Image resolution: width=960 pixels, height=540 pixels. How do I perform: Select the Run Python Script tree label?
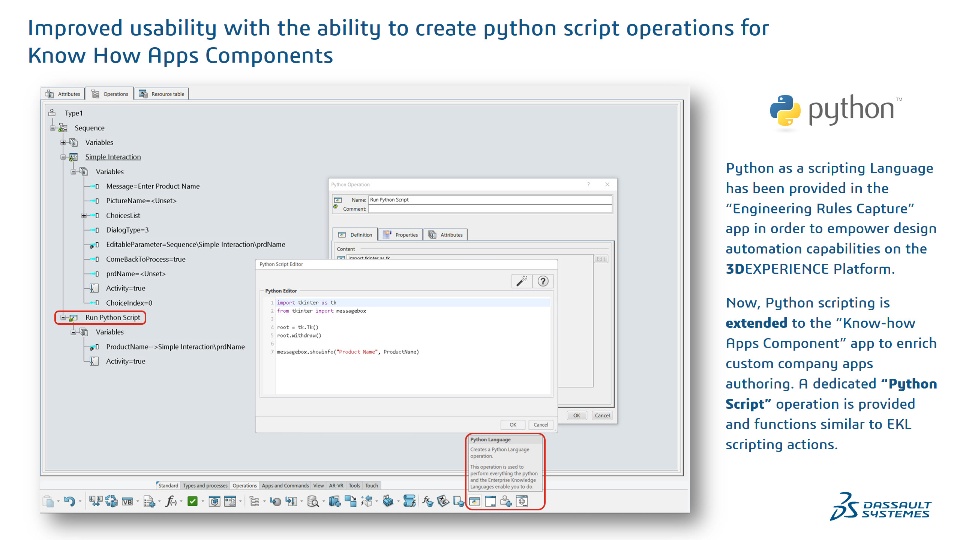pyautogui.click(x=113, y=318)
